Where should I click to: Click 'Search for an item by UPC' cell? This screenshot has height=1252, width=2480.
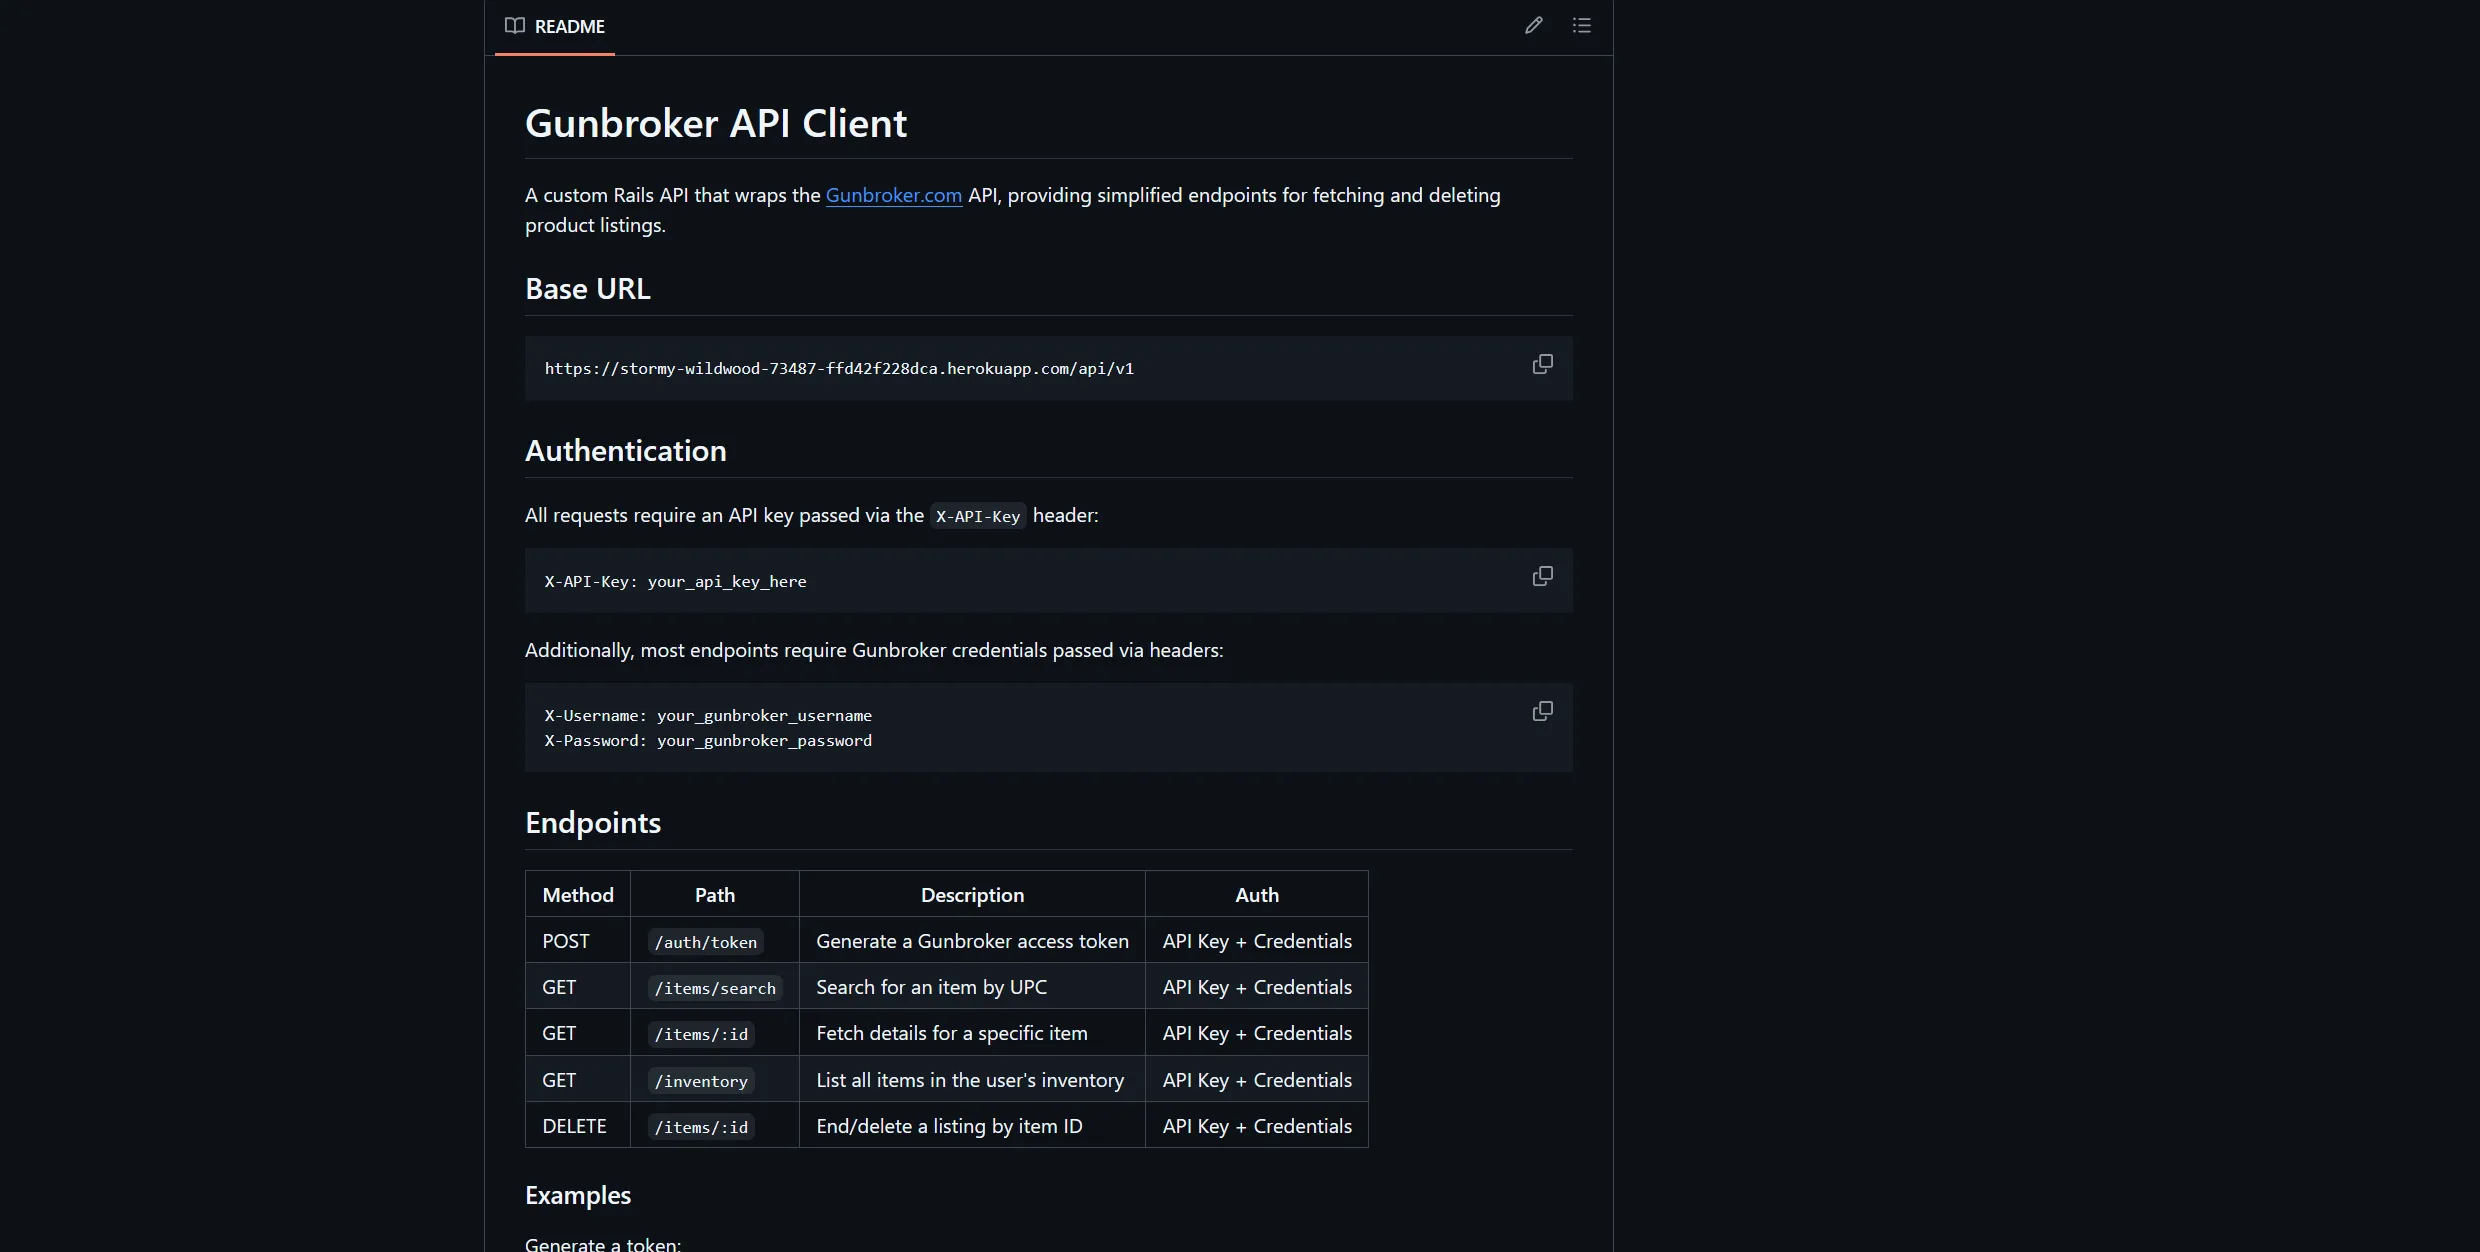tap(972, 987)
